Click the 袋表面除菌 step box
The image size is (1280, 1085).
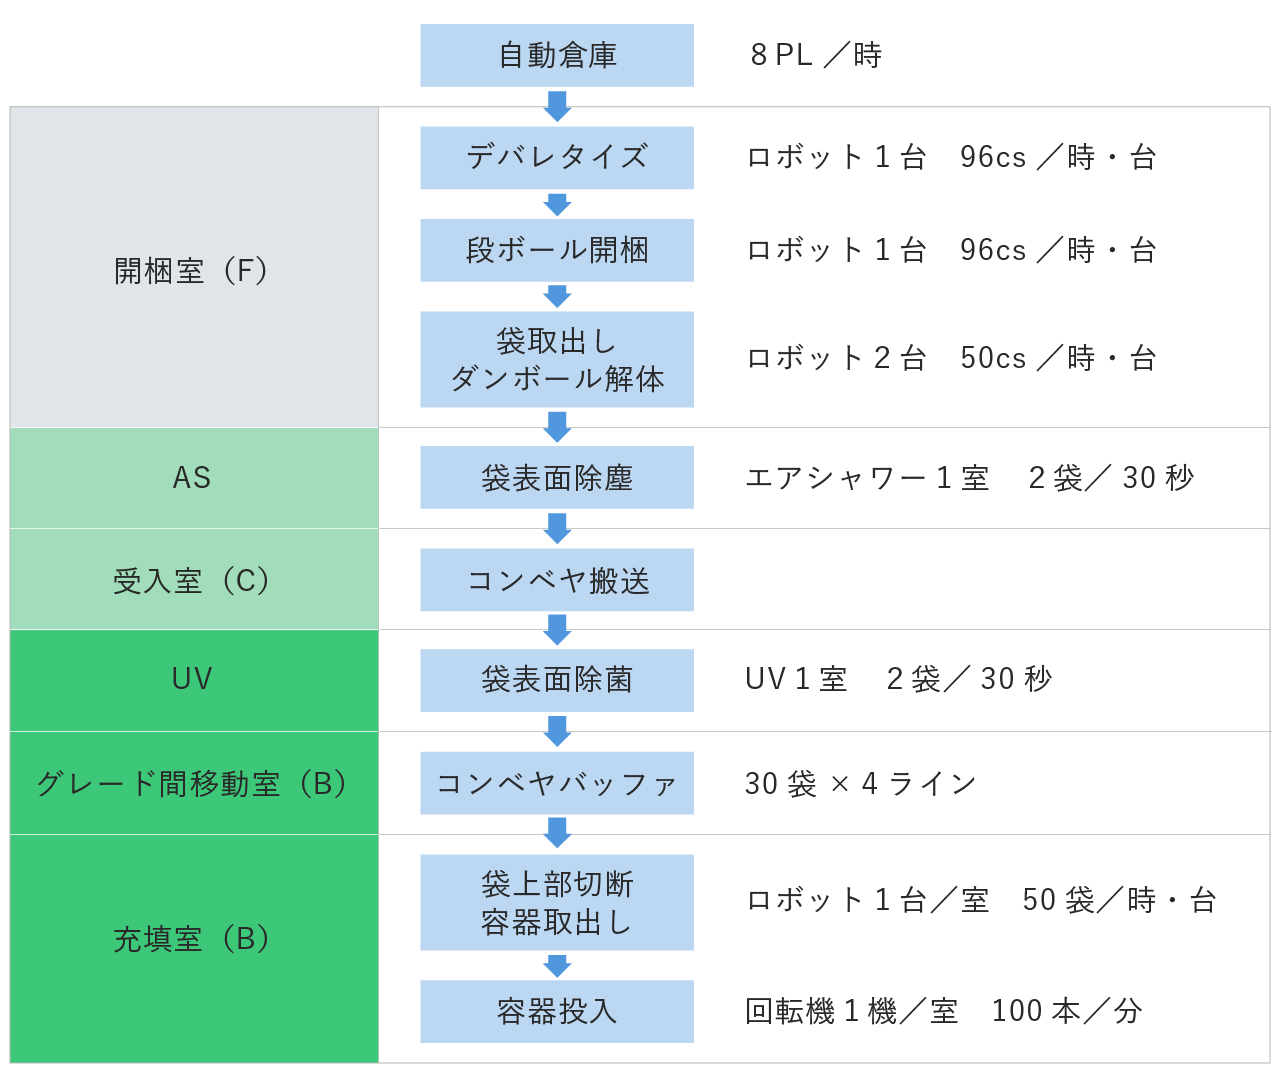557,680
